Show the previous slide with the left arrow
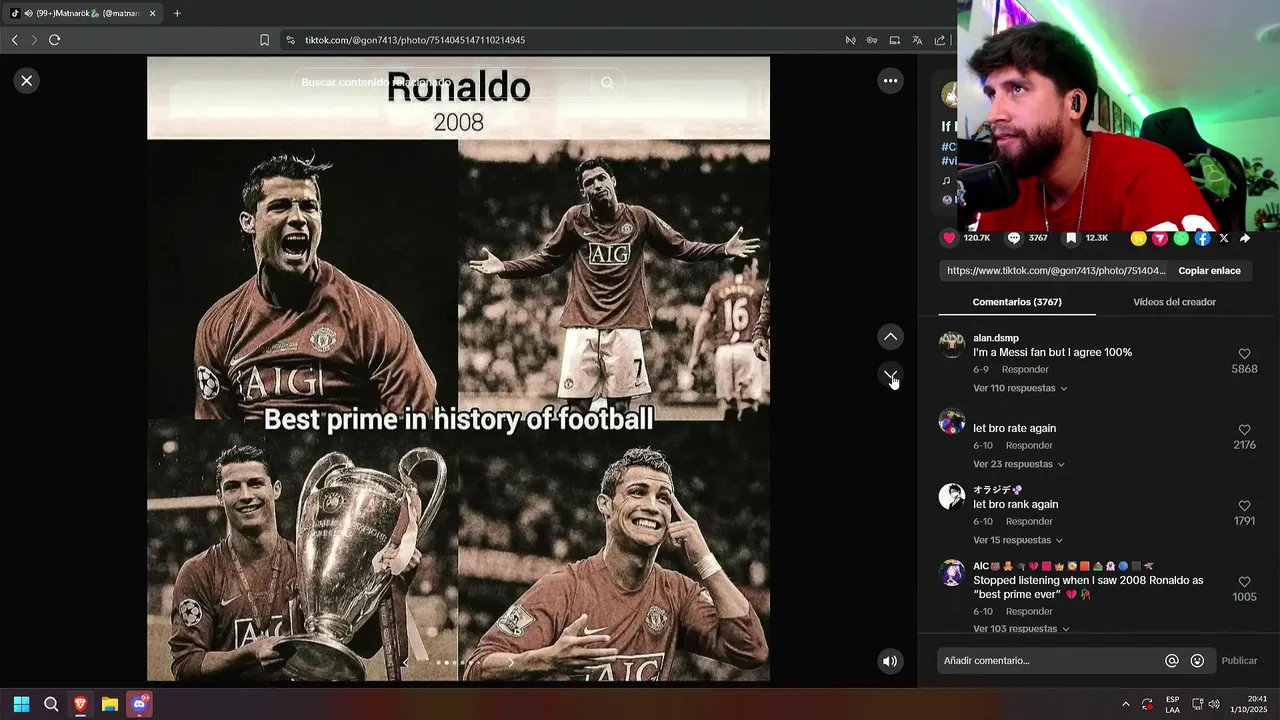 [x=405, y=662]
